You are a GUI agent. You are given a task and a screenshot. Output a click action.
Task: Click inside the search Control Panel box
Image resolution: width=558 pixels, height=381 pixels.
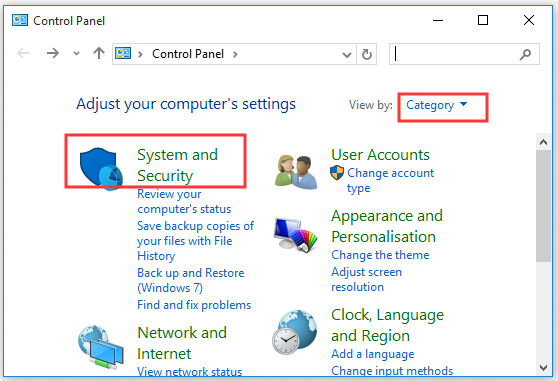point(464,54)
